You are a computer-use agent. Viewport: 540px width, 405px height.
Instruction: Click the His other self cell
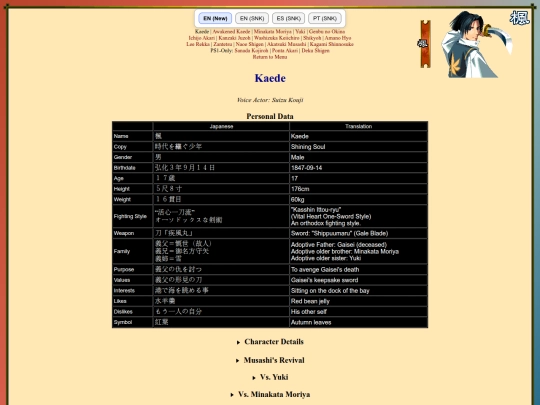tap(359, 312)
